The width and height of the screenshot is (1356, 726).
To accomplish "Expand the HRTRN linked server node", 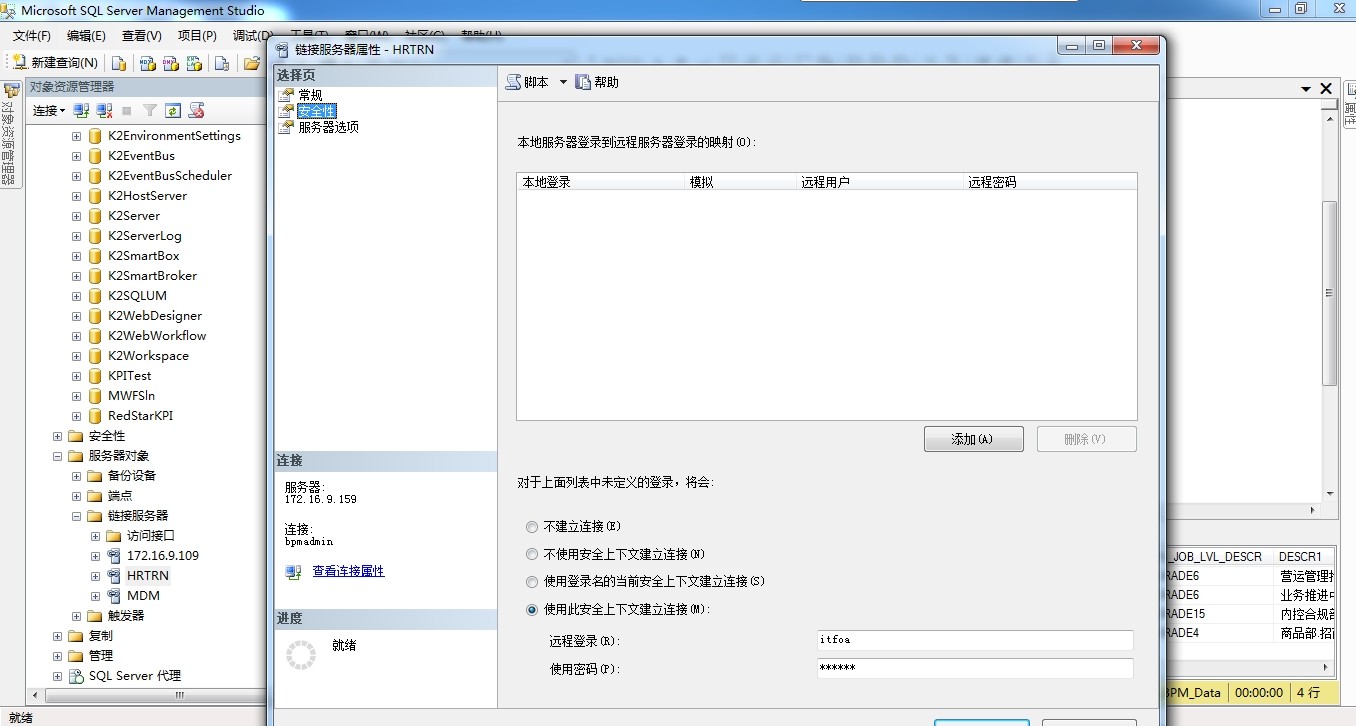I will [x=96, y=575].
